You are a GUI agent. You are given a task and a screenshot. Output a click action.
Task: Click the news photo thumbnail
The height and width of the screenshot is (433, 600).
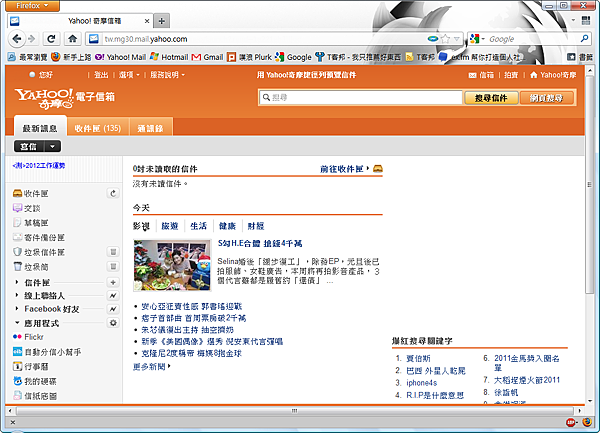click(172, 265)
